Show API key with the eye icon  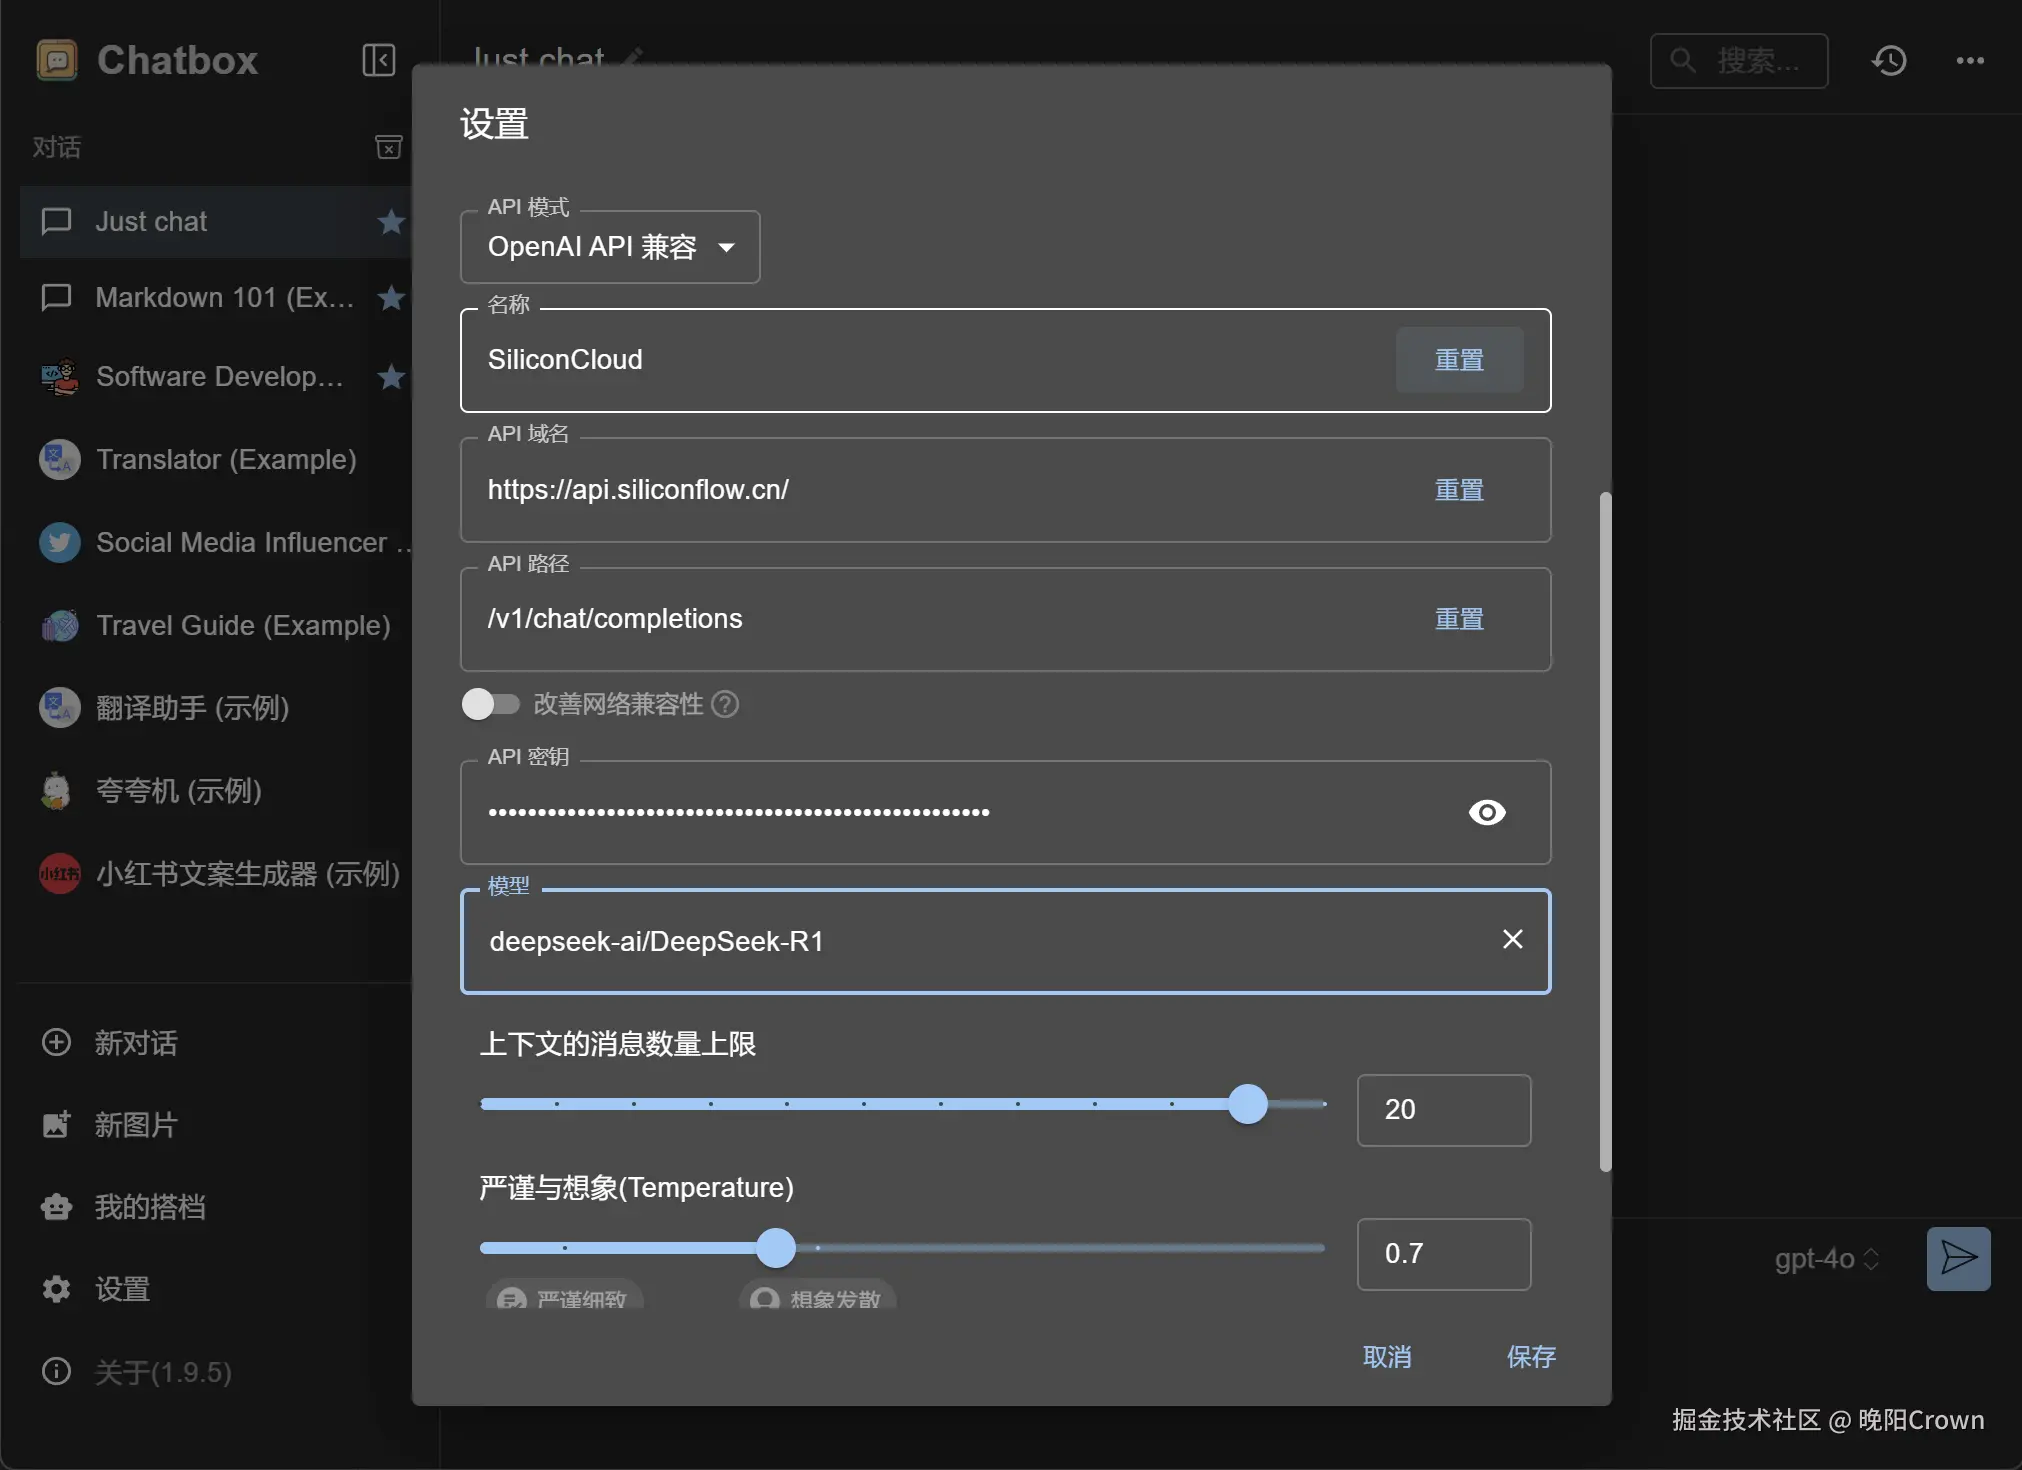point(1487,812)
